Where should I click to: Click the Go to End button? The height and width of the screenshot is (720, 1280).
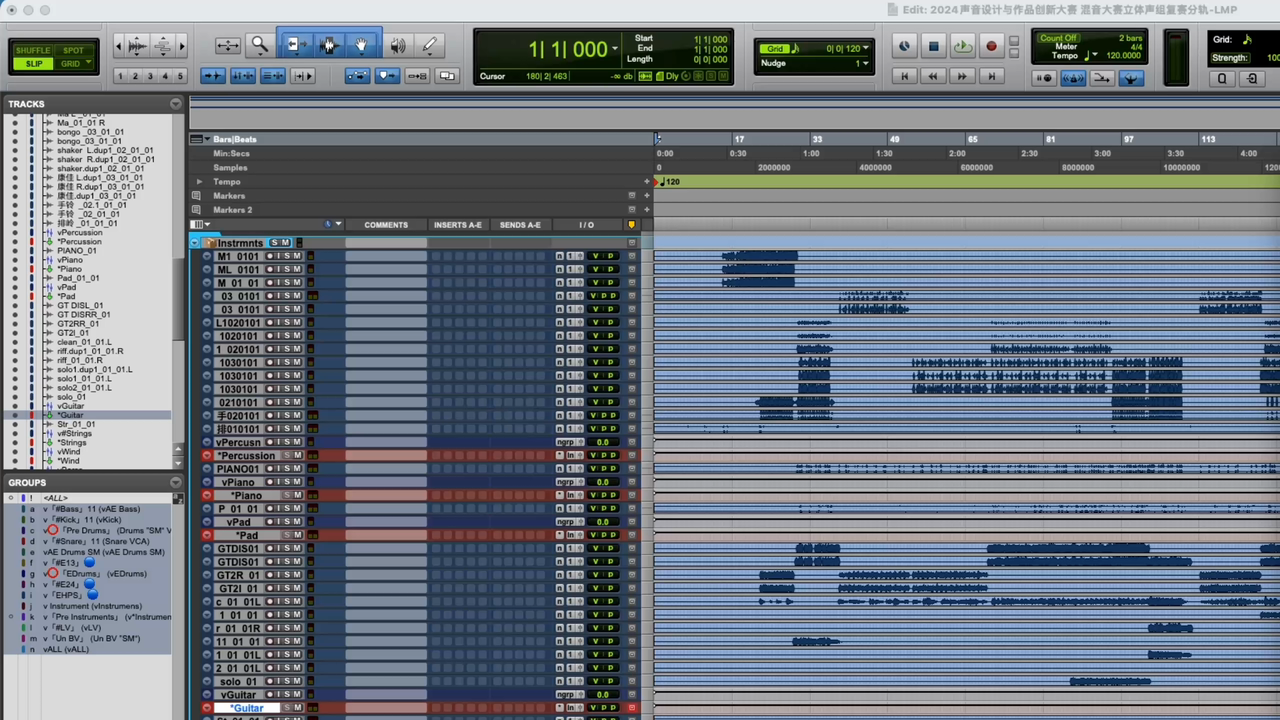pyautogui.click(x=991, y=76)
